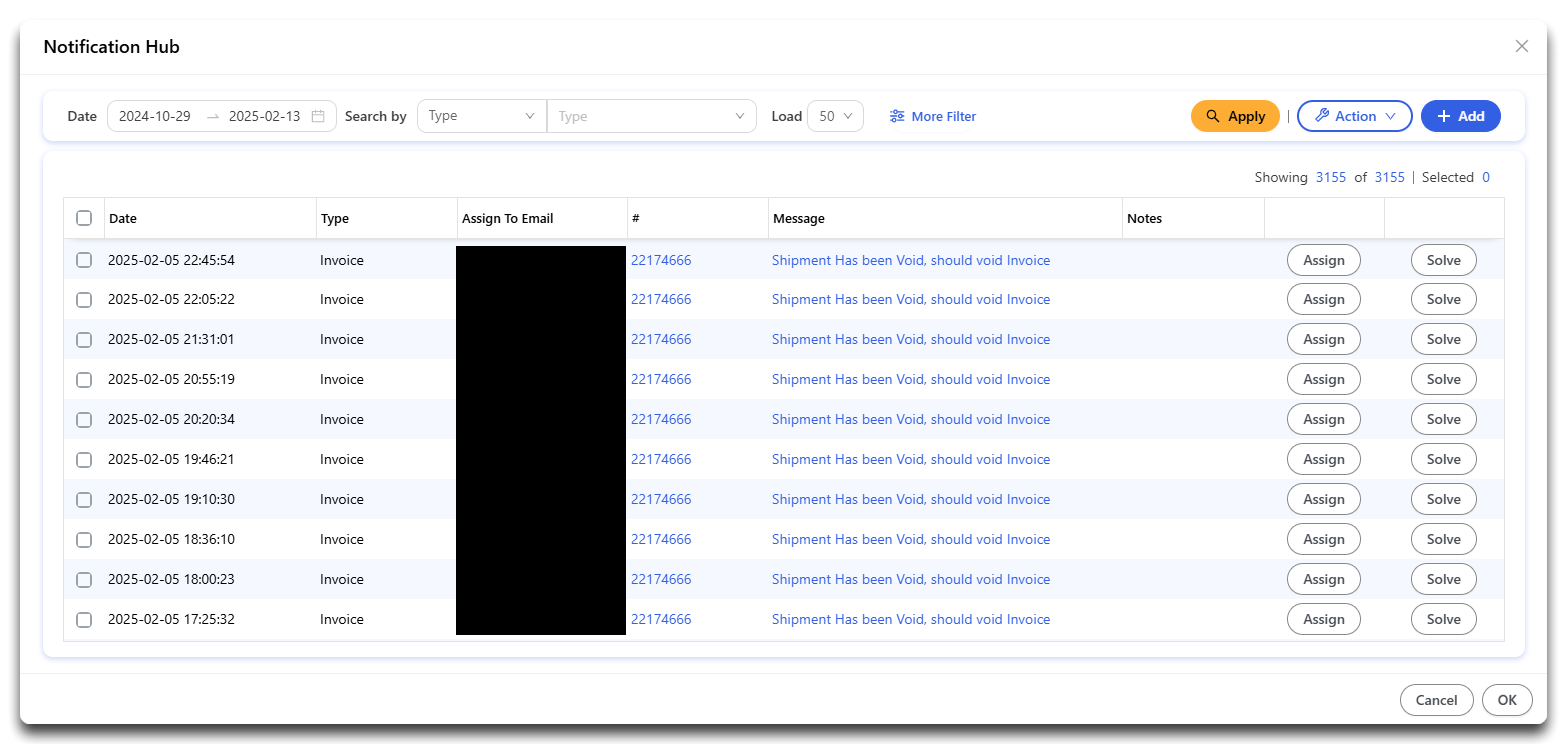
Task: Click Assign for the 18:36:10 row
Action: point(1324,539)
